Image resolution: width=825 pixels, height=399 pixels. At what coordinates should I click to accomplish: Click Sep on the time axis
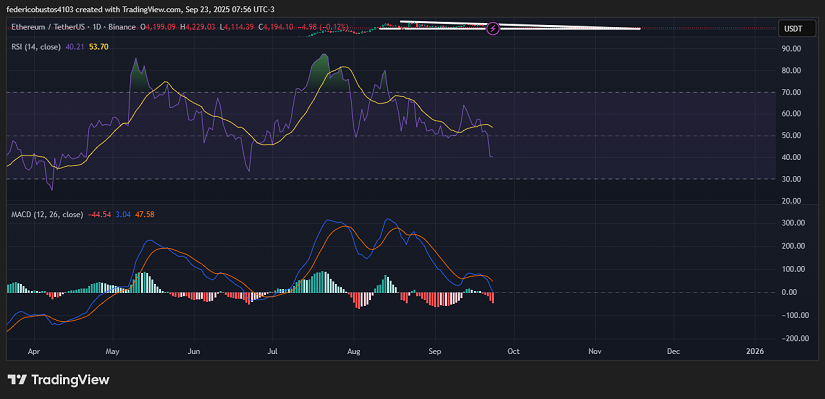435,351
